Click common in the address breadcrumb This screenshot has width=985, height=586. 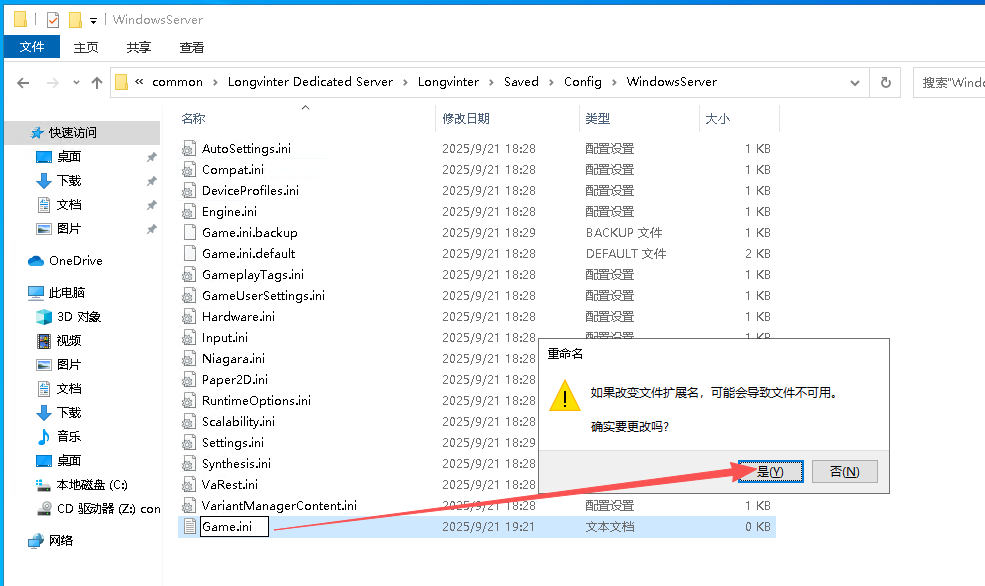[x=178, y=82]
